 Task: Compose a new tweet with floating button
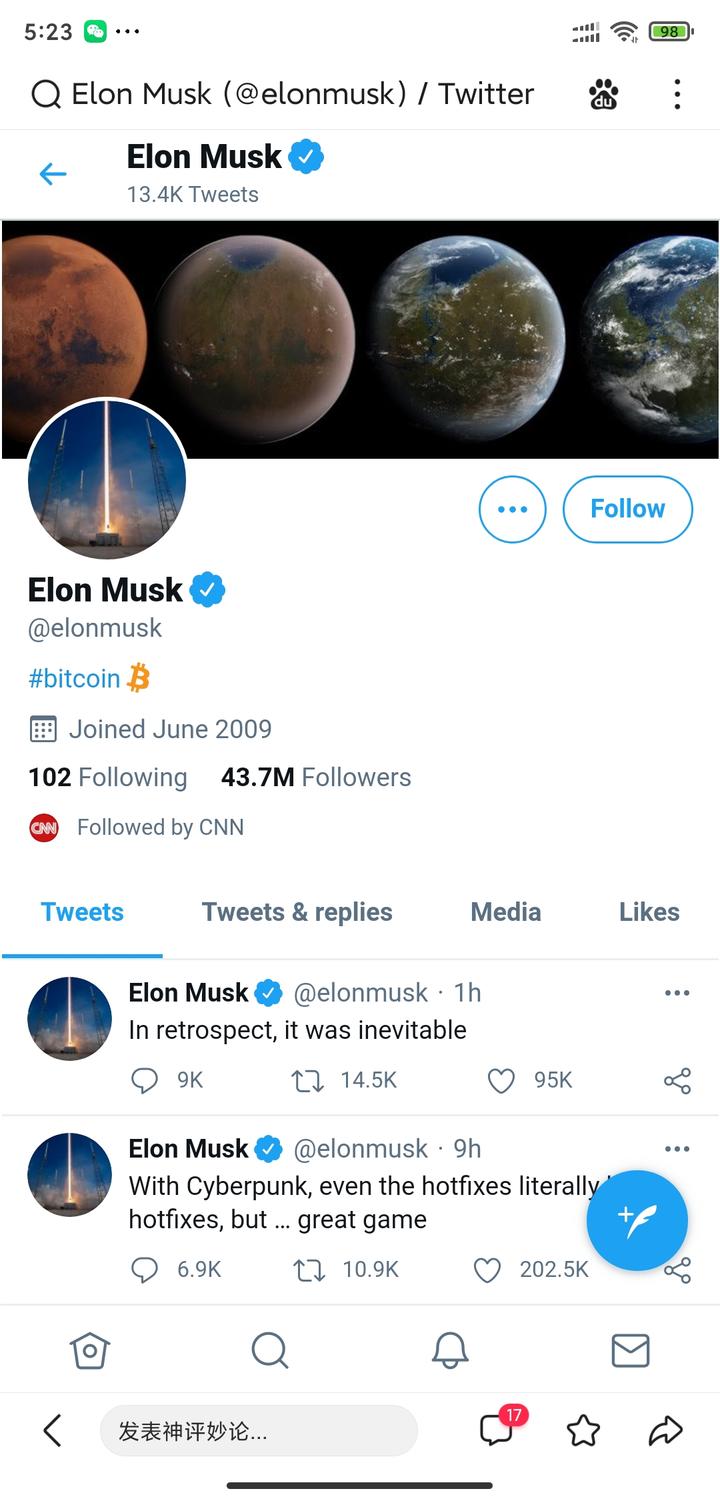(x=637, y=1220)
